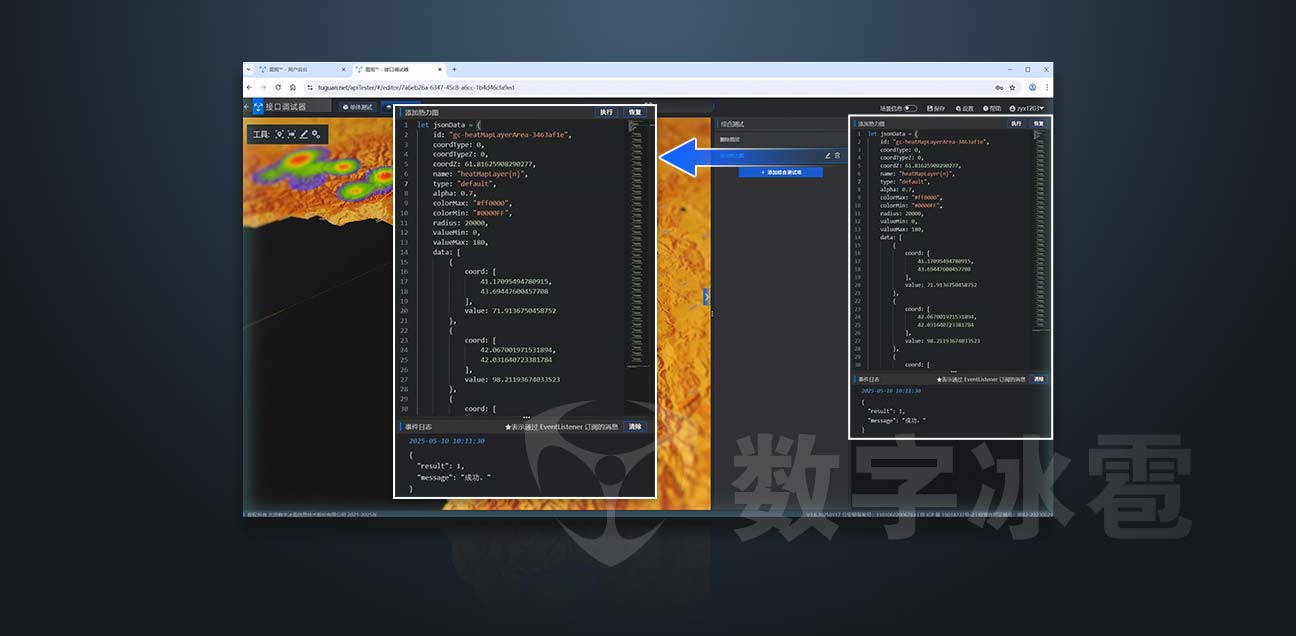Click the id line in the enlarged code editor
The width and height of the screenshot is (1296, 636).
tap(502, 134)
